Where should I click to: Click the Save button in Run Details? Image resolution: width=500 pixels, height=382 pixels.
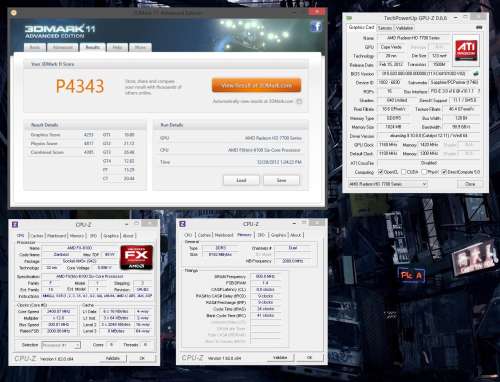coord(281,180)
